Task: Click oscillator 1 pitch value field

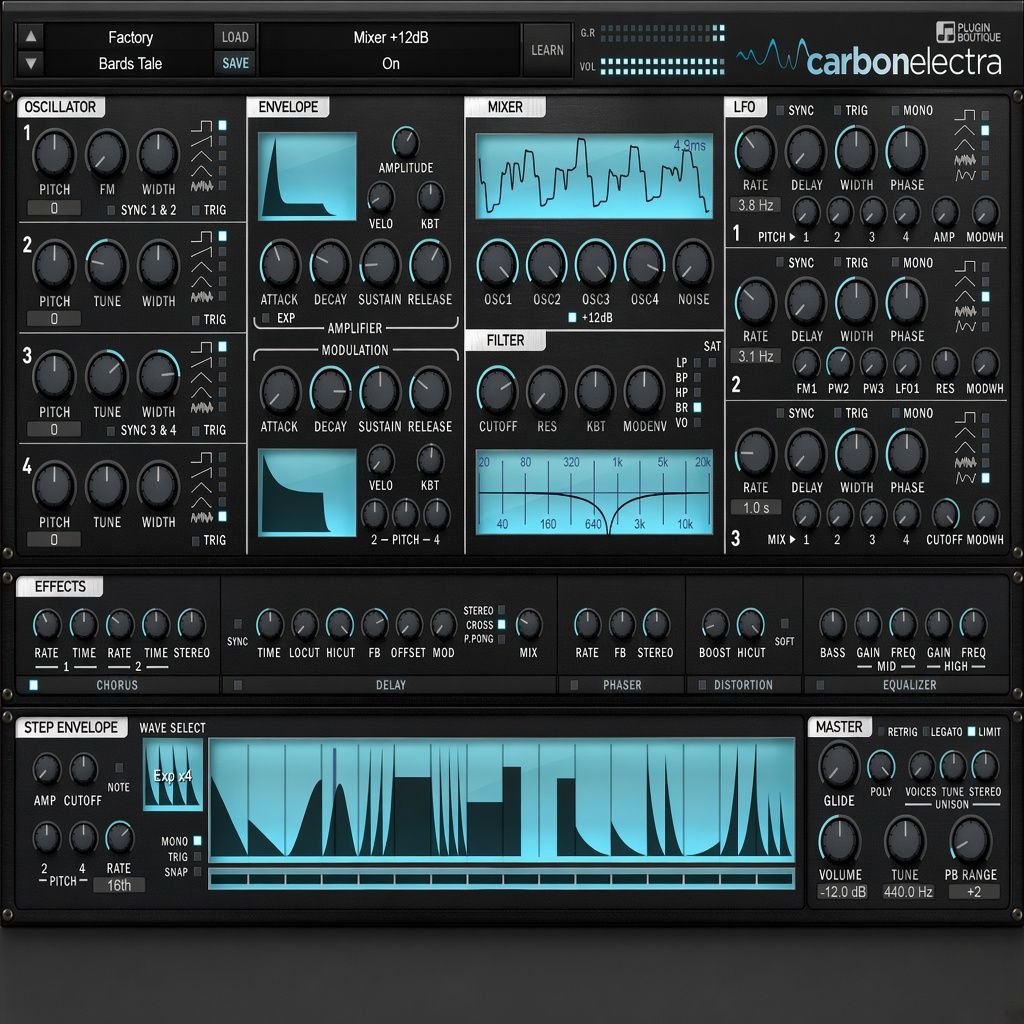Action: (x=54, y=208)
